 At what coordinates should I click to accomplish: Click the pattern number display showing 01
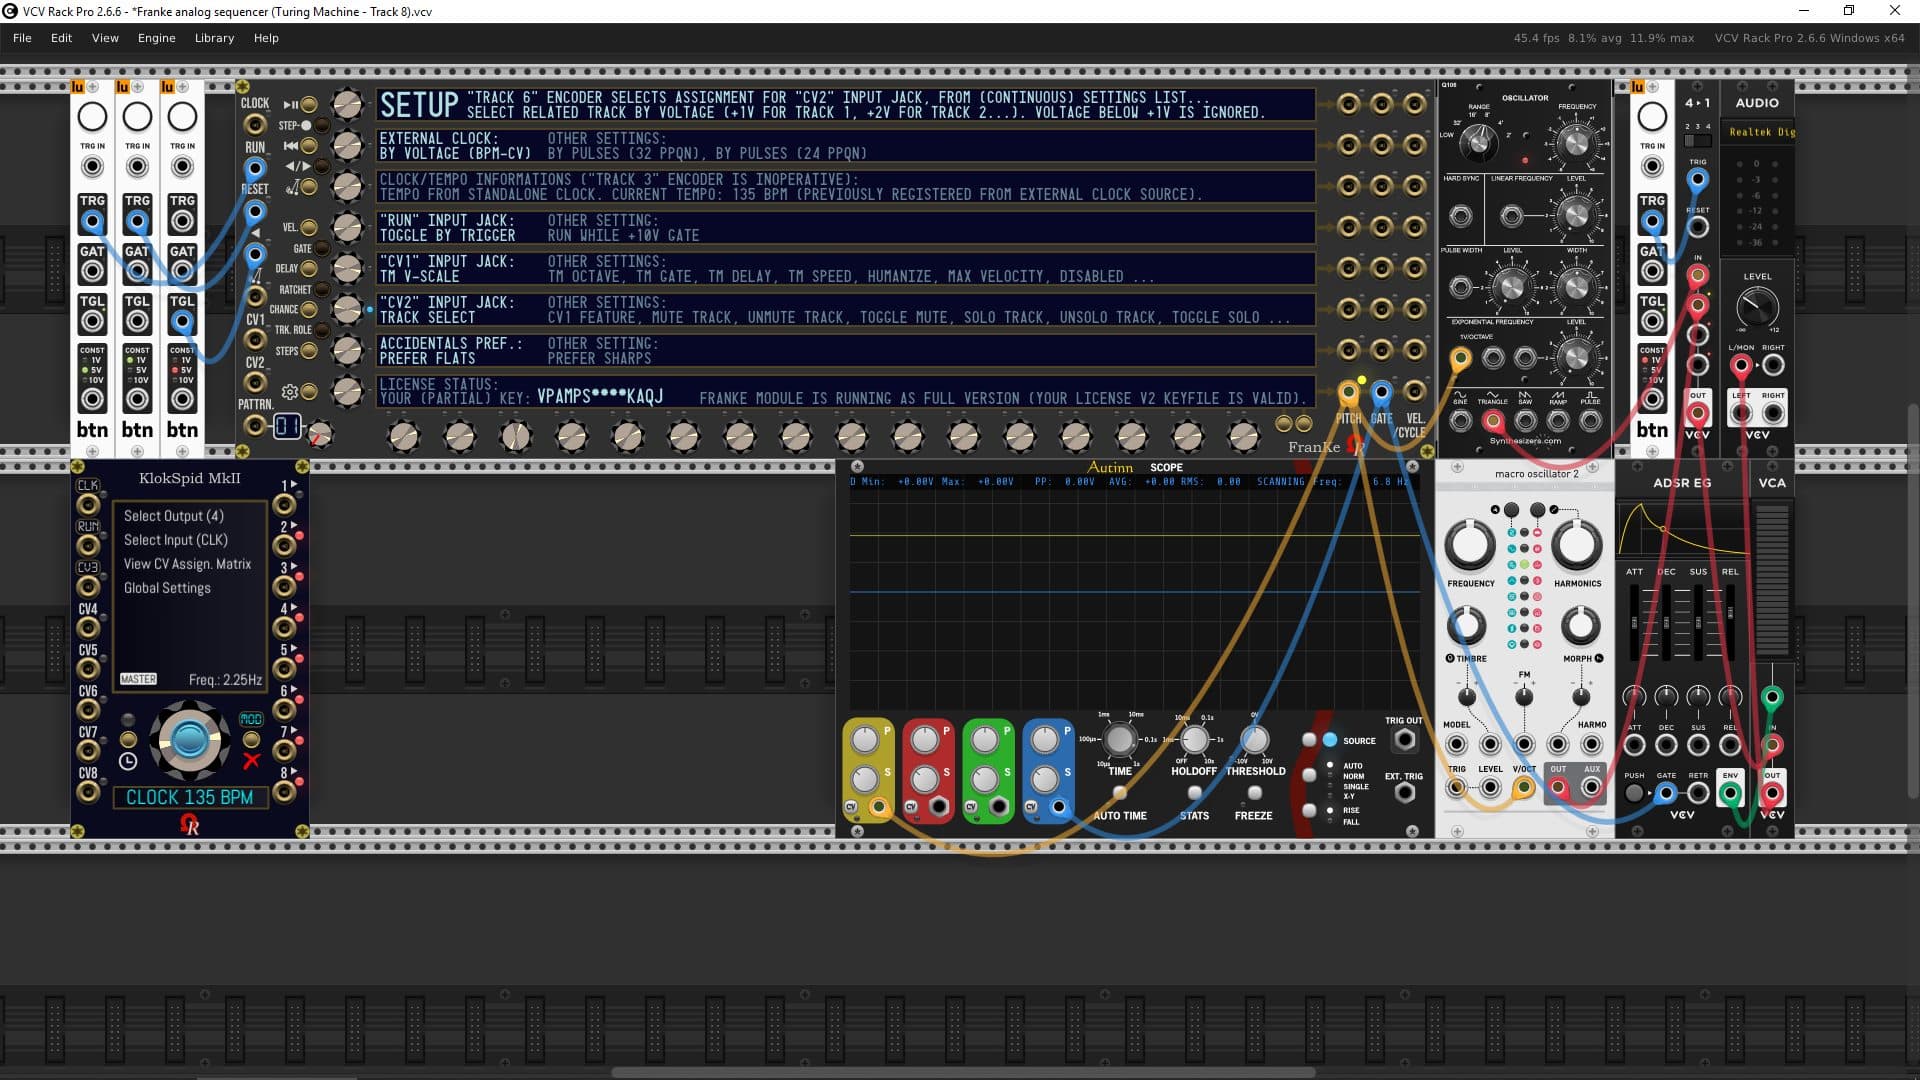click(x=287, y=427)
